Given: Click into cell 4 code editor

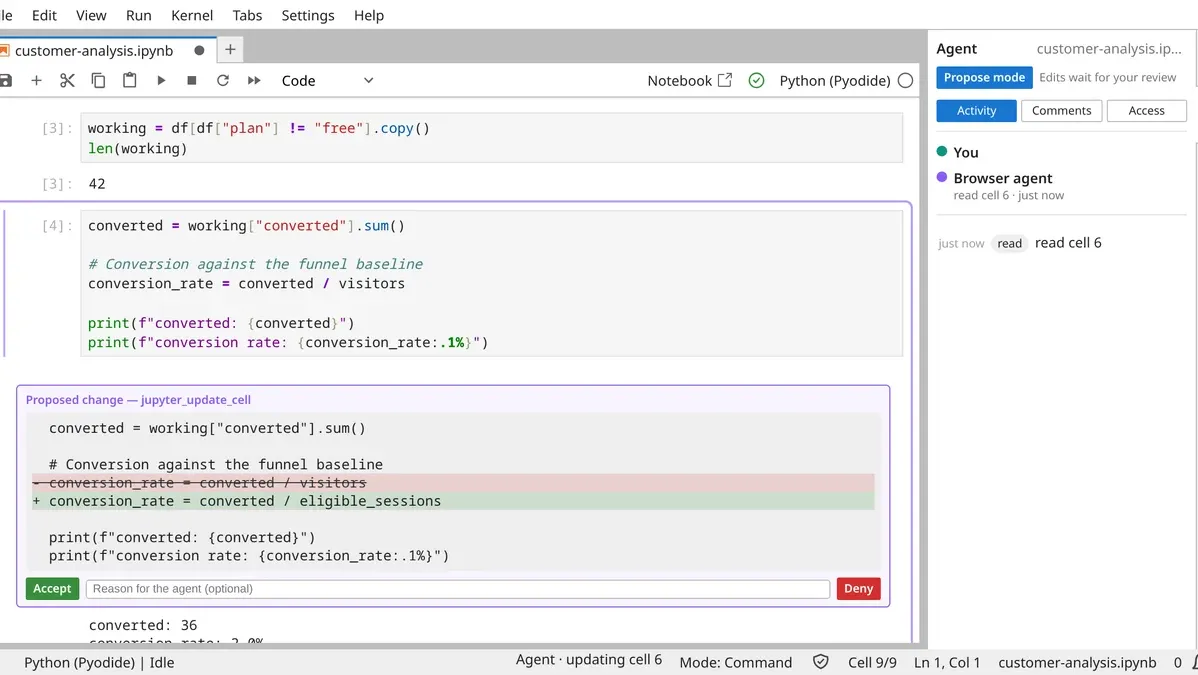Looking at the screenshot, I should coord(491,284).
